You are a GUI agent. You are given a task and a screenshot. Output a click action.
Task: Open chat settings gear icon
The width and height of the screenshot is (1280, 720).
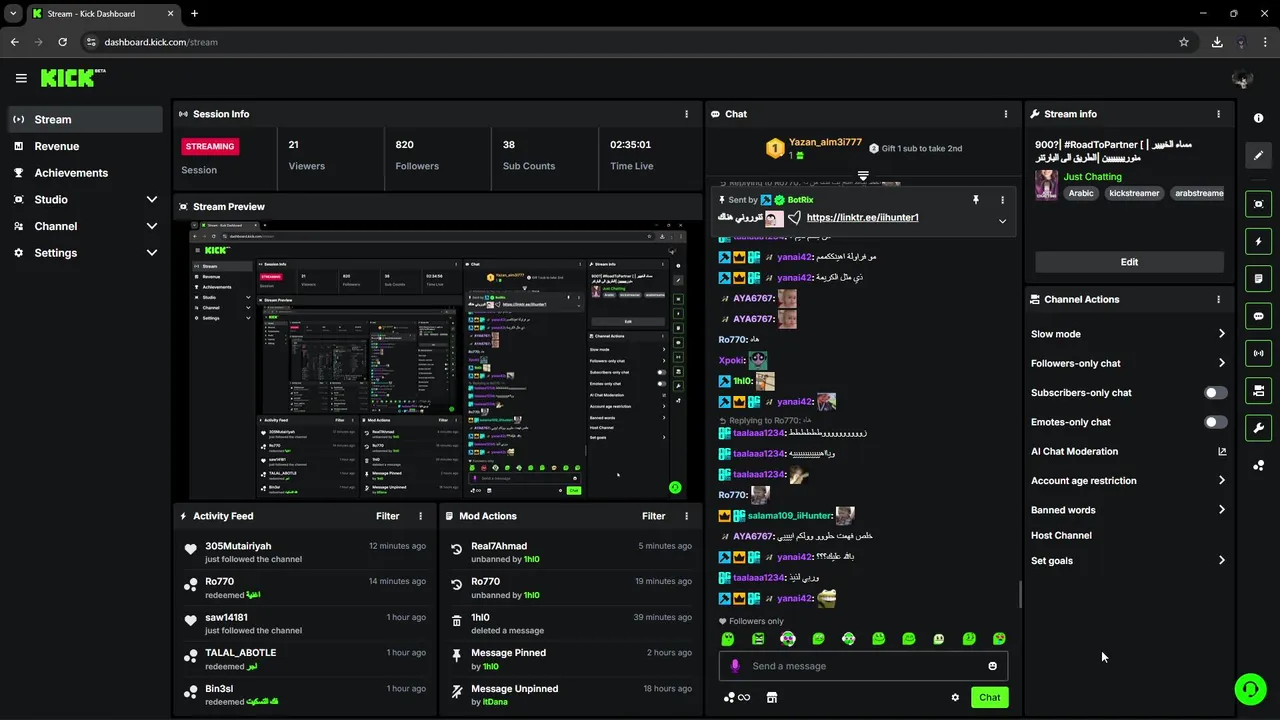coord(955,698)
